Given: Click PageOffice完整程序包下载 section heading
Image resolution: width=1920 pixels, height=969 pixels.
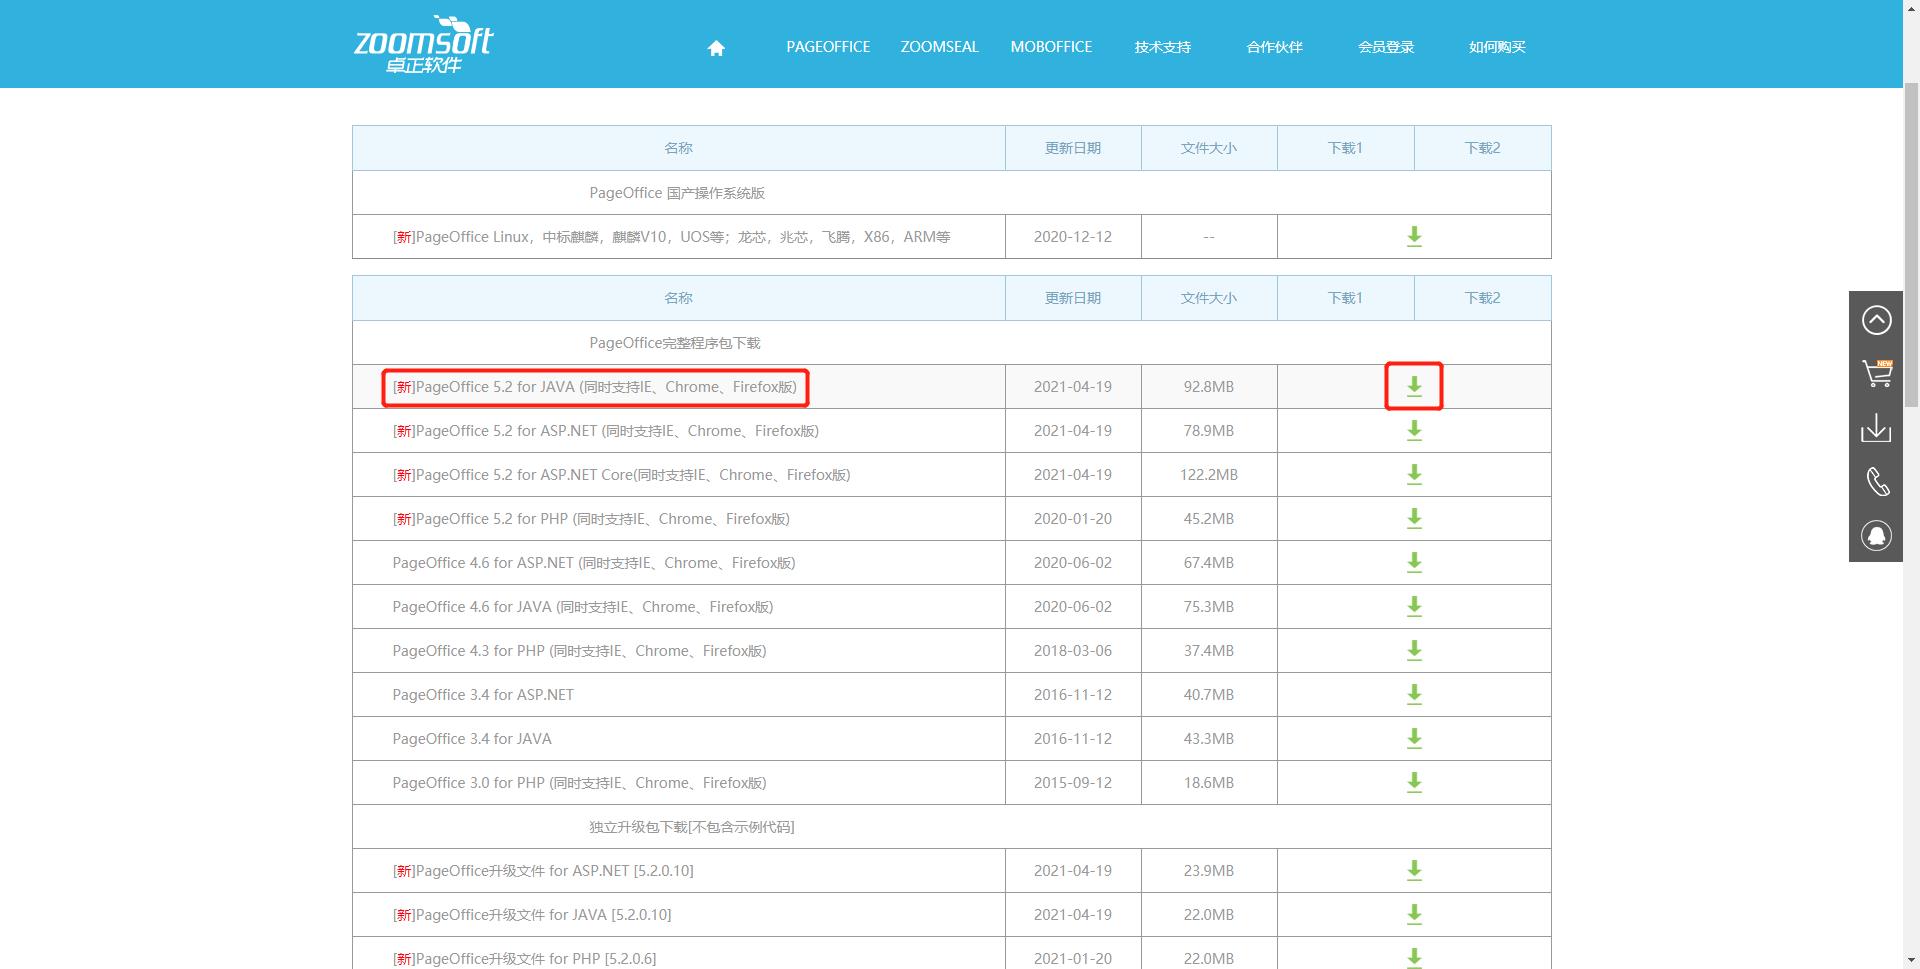Looking at the screenshot, I should (x=675, y=343).
